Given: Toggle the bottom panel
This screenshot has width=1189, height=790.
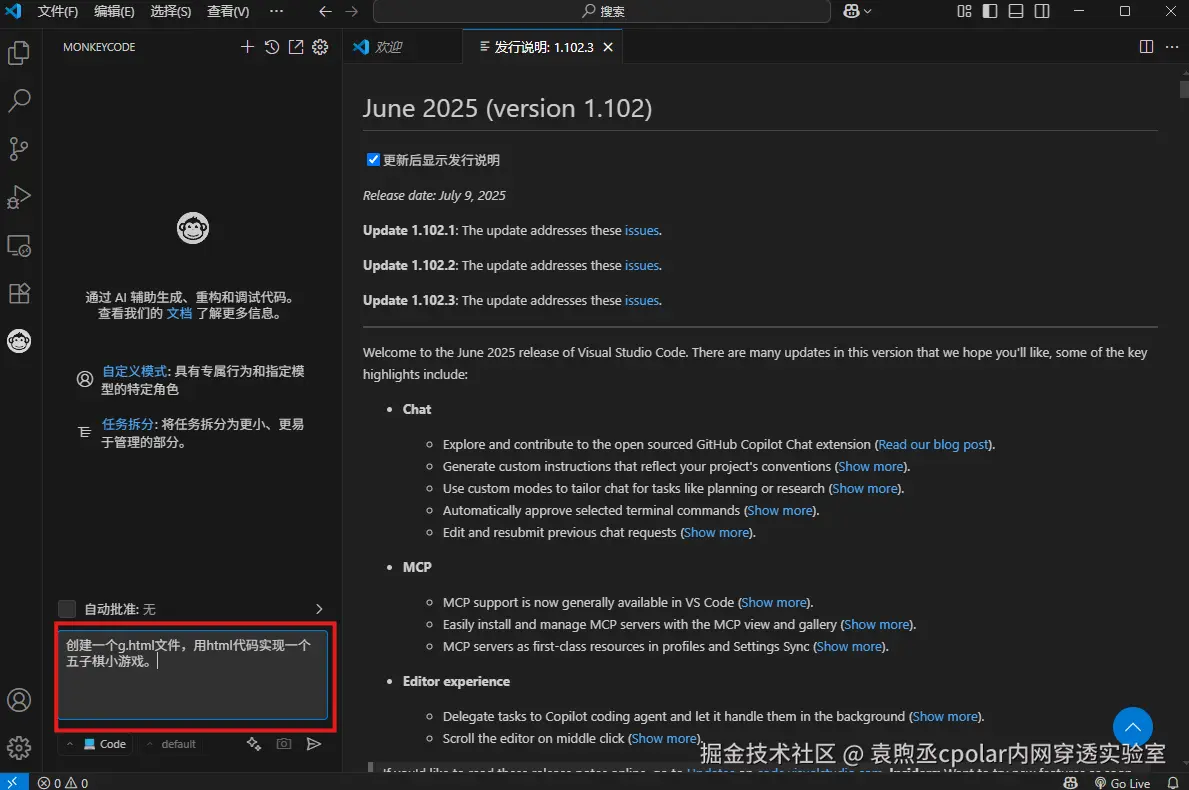Looking at the screenshot, I should click(1016, 11).
